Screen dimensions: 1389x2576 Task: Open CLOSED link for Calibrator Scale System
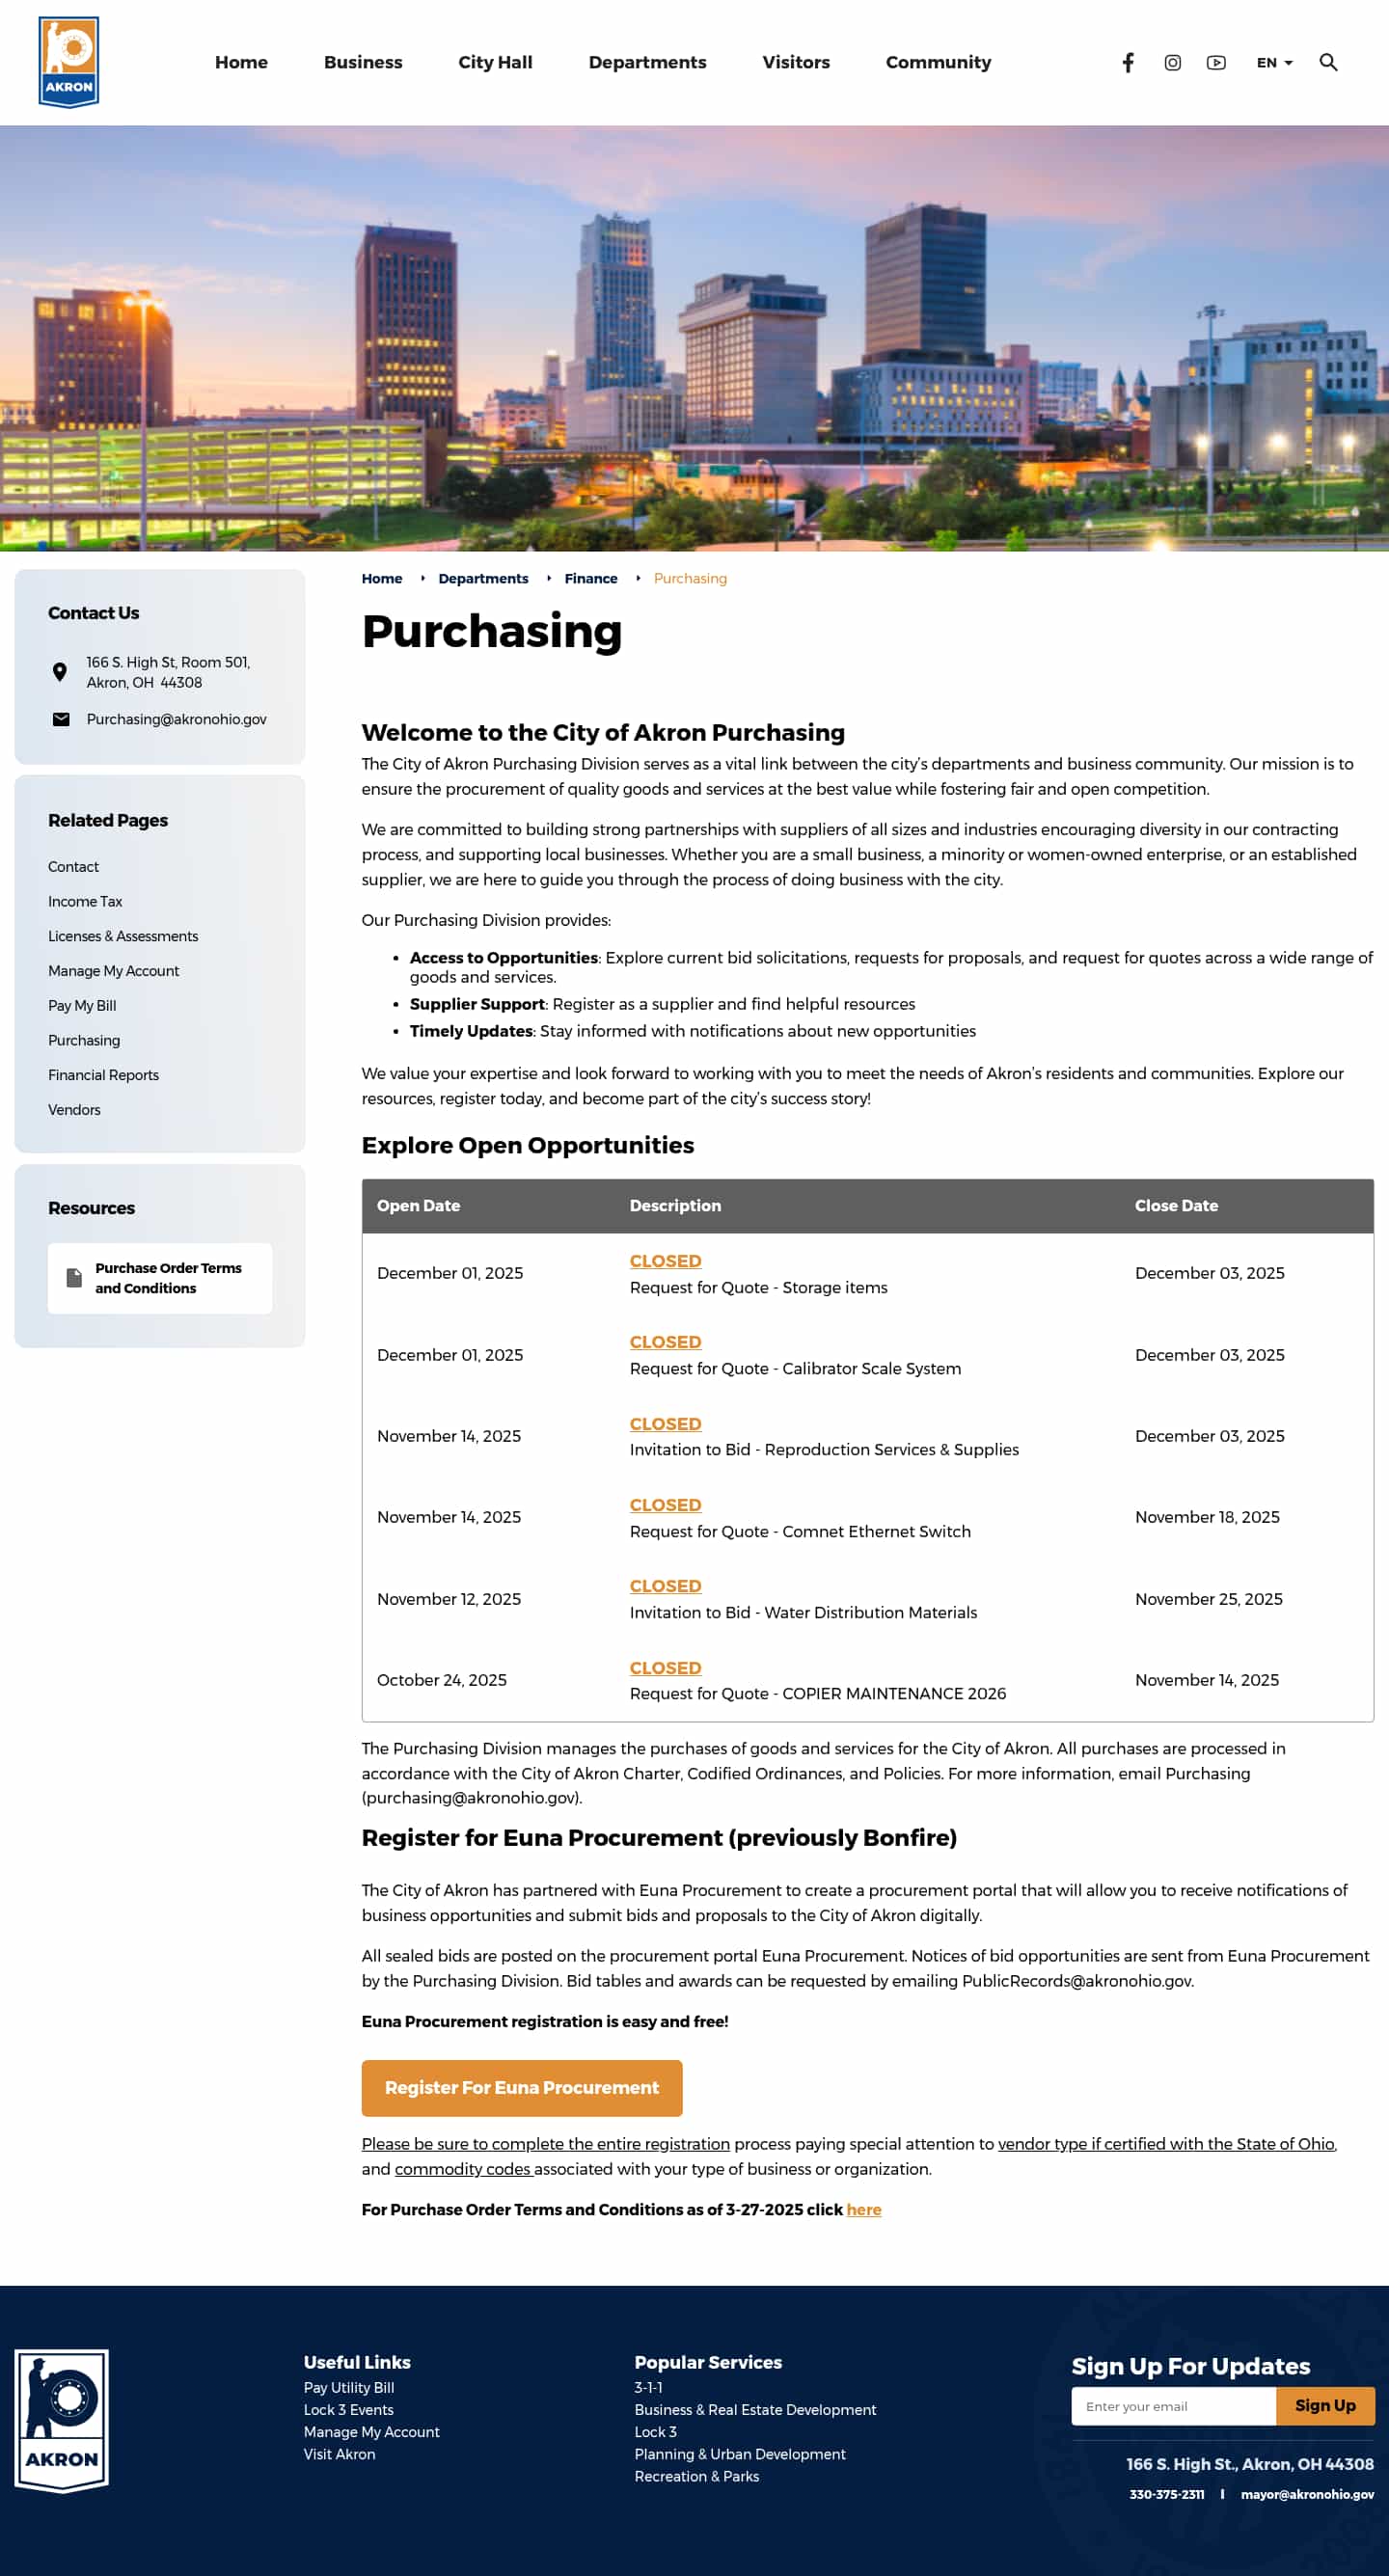[665, 1342]
